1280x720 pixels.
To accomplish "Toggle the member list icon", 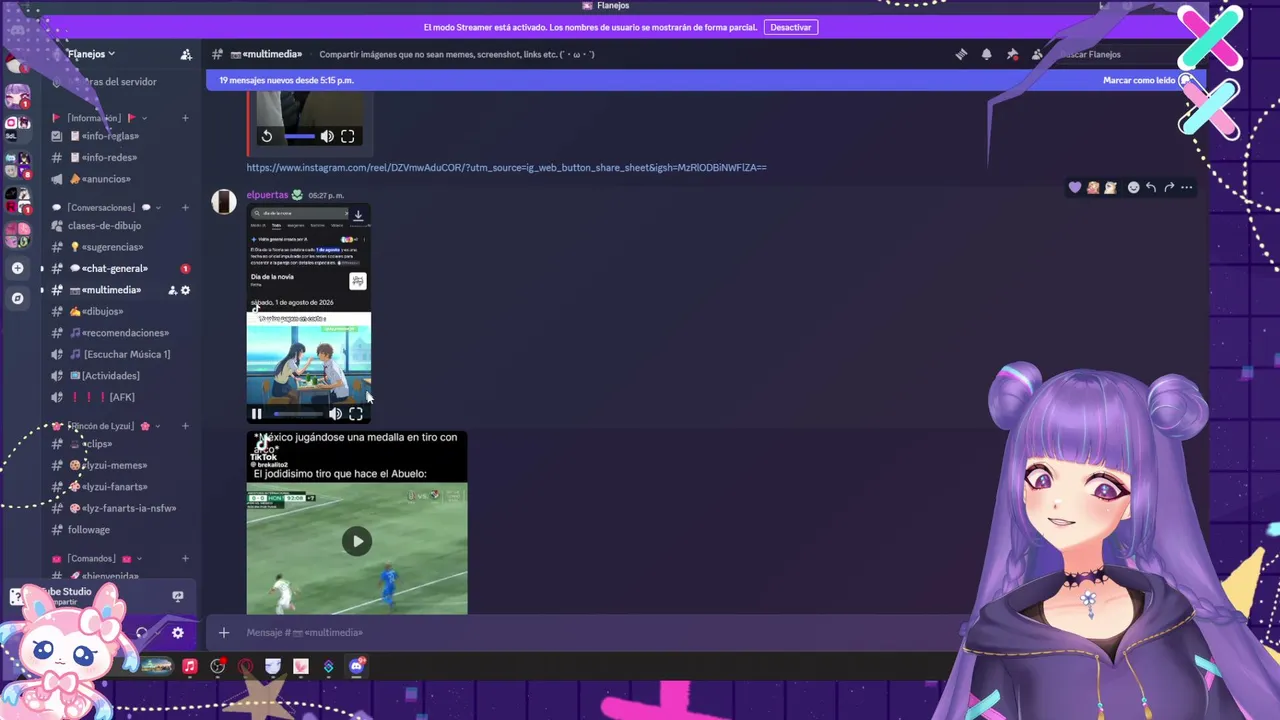I will click(1037, 54).
